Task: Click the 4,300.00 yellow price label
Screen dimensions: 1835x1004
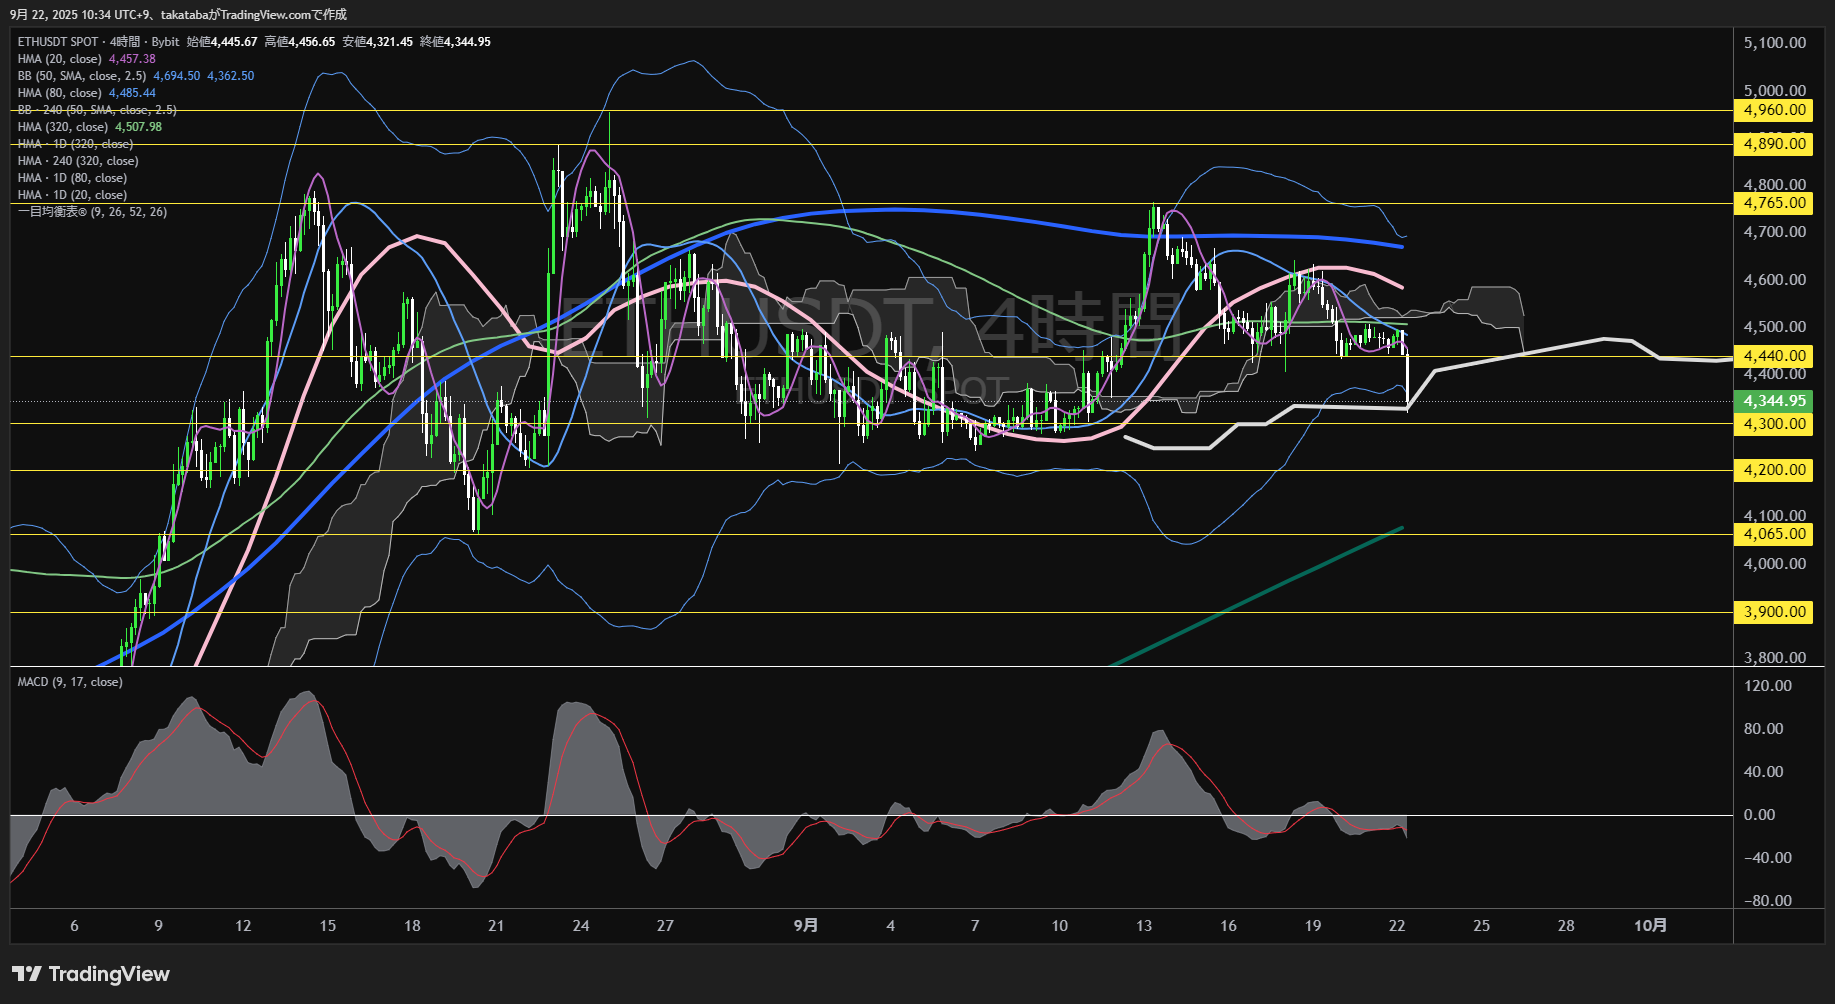Action: pyautogui.click(x=1773, y=424)
